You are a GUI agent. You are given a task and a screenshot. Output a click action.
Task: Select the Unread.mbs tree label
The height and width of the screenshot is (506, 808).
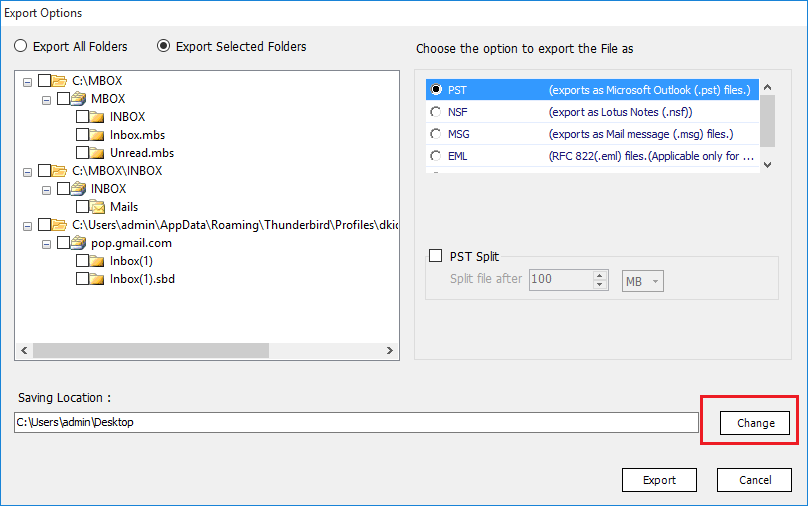point(142,153)
